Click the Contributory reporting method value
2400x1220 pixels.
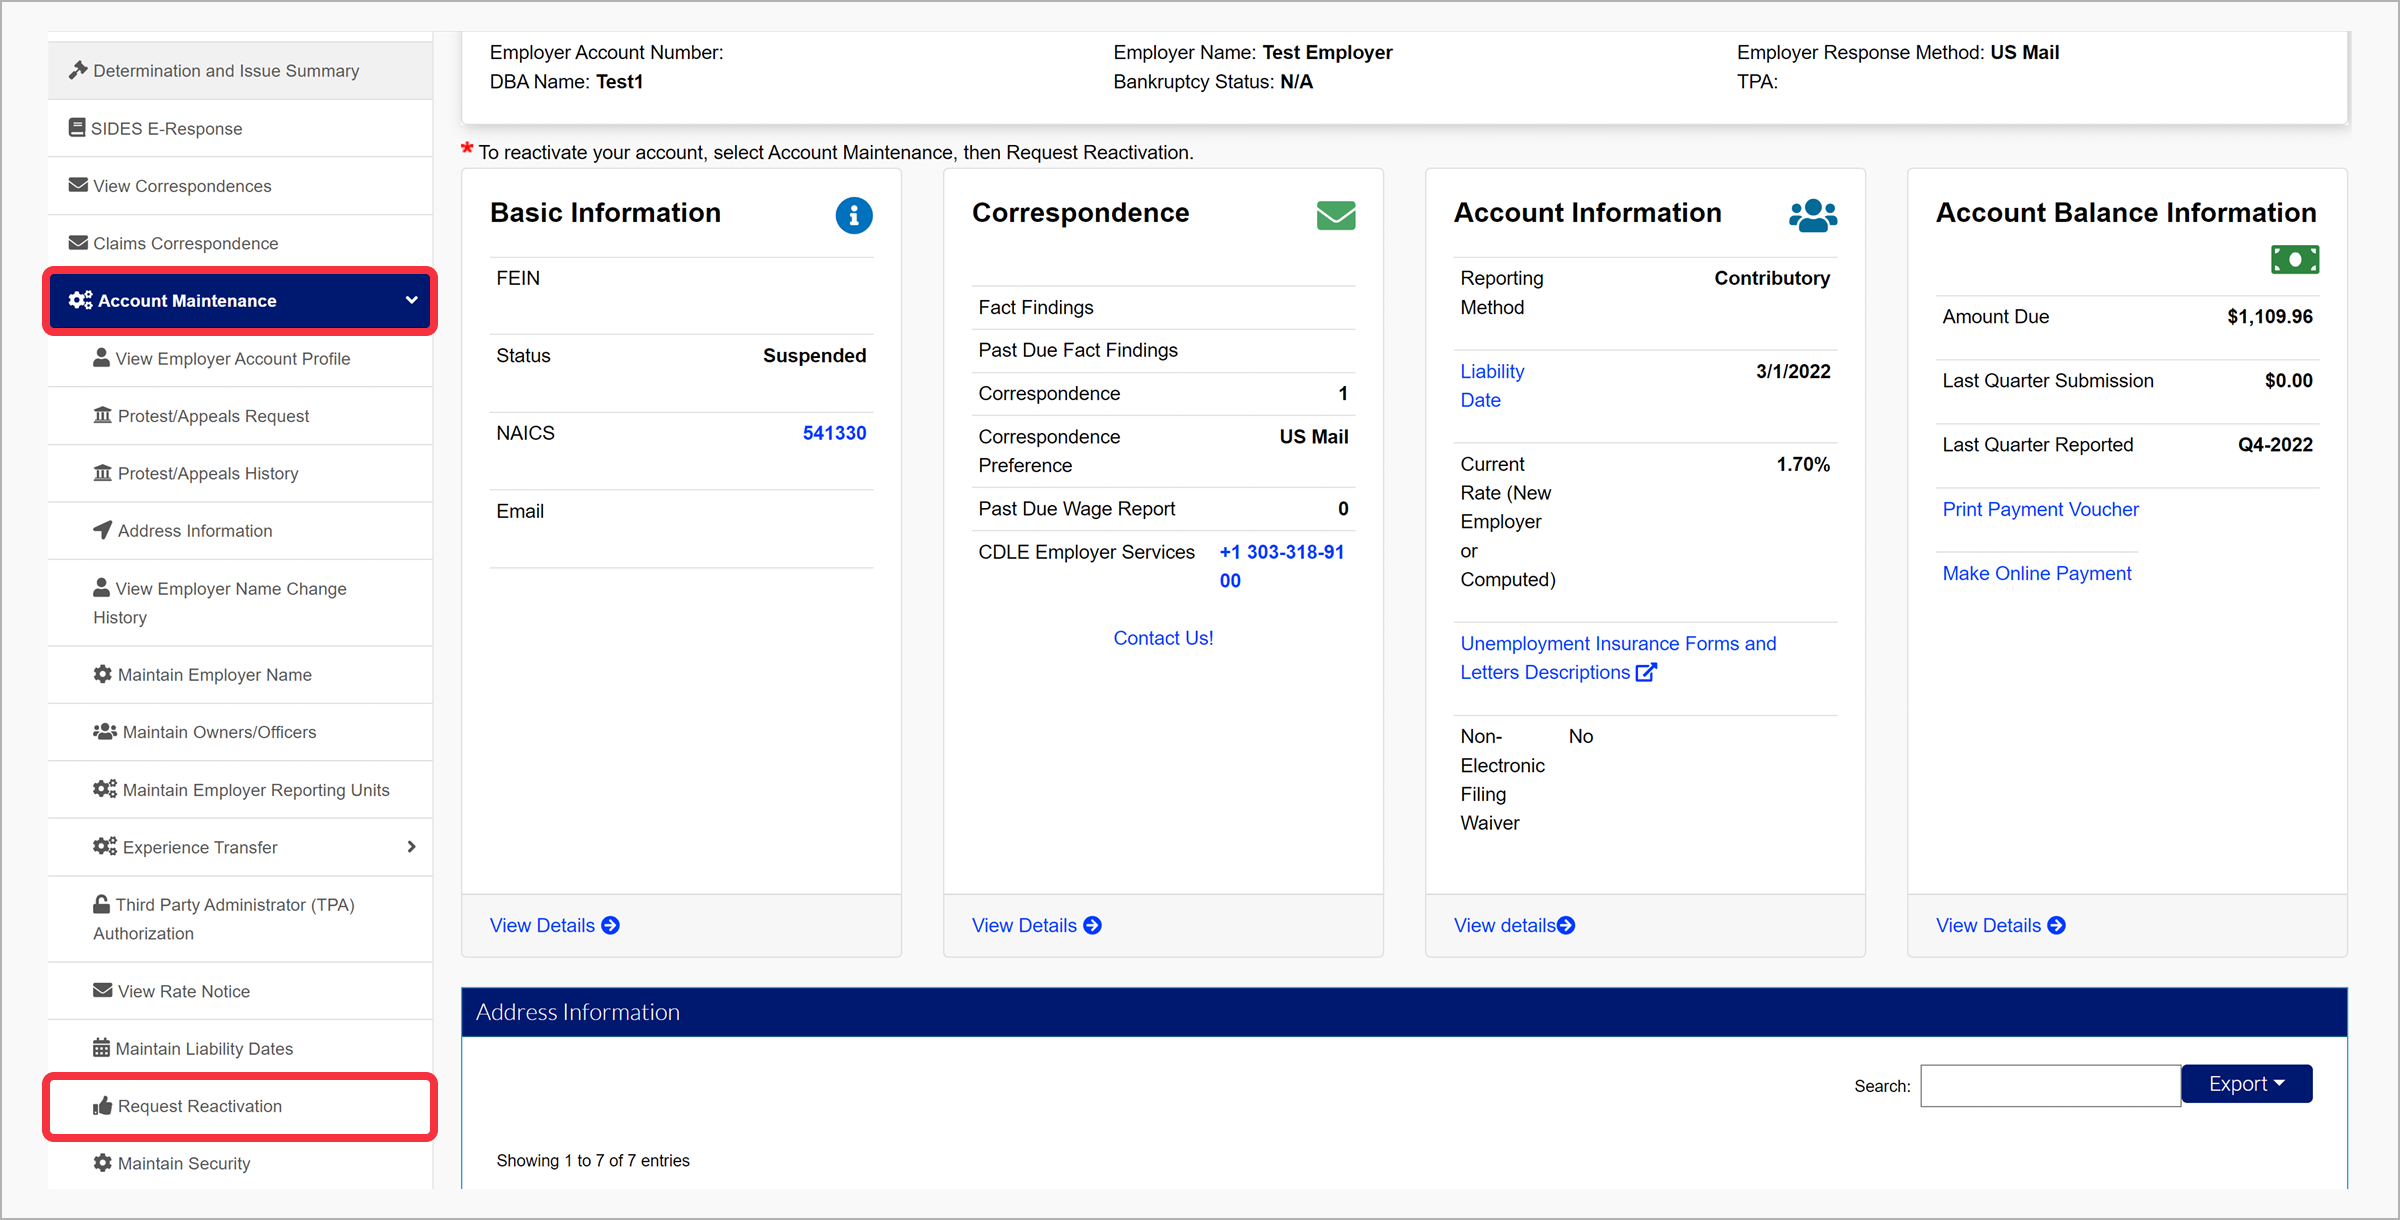click(x=1772, y=278)
